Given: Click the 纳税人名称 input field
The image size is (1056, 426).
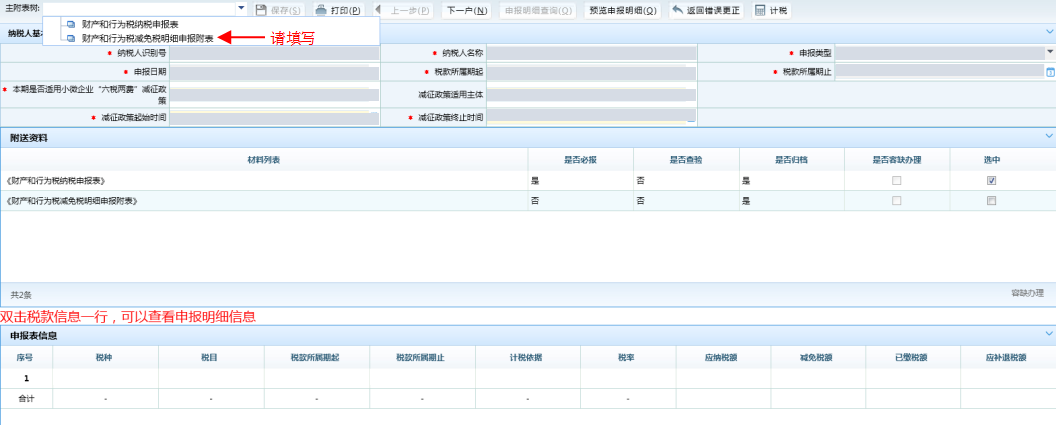Looking at the screenshot, I should point(591,53).
